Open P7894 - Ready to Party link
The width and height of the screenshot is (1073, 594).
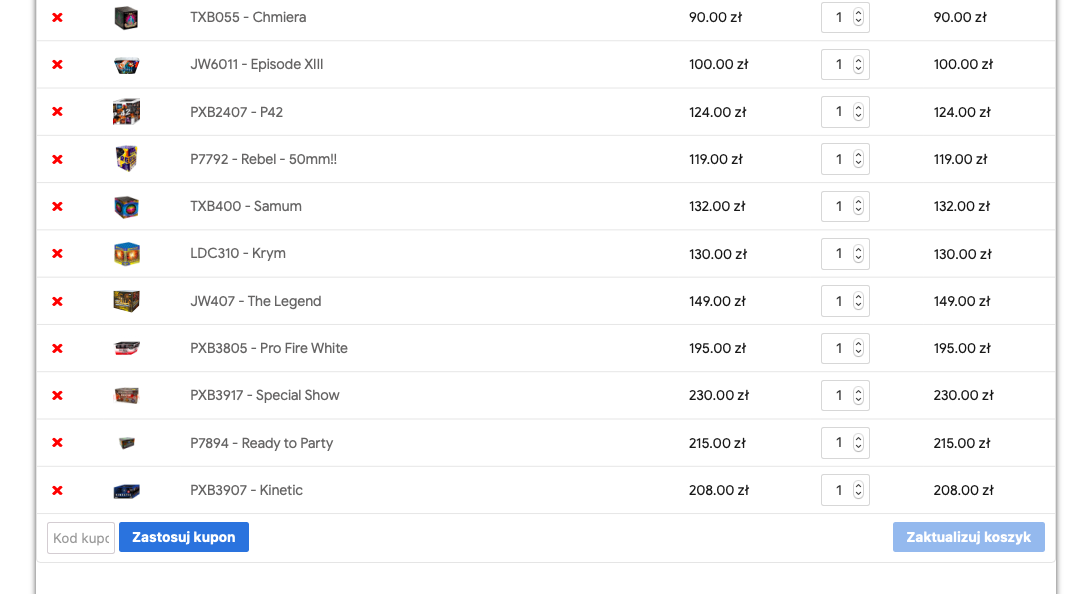[x=261, y=443]
